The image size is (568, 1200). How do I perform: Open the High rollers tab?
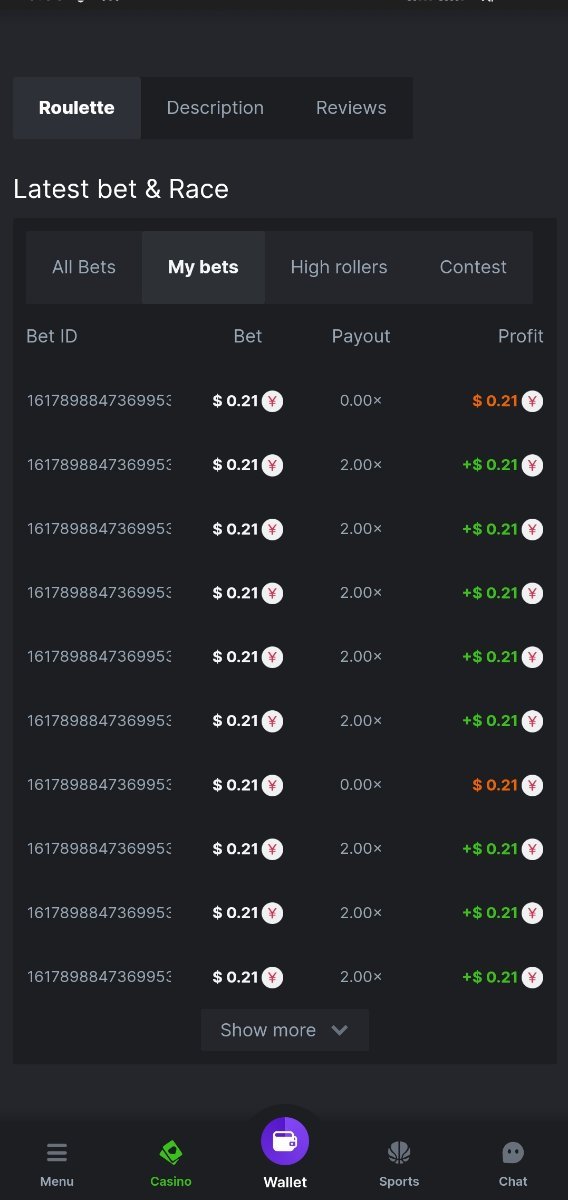coord(339,267)
